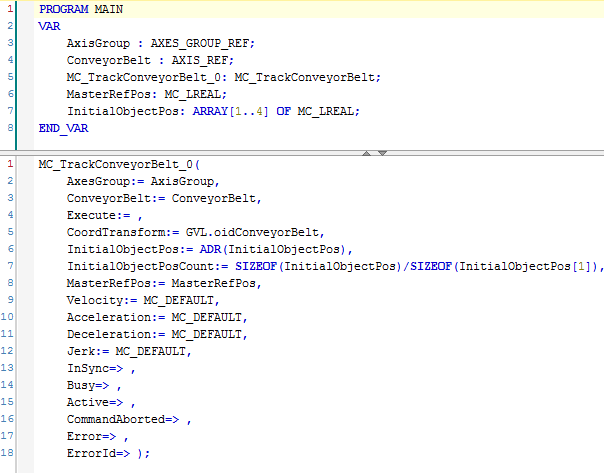
Task: Click 'ADR(InitialObjectPos)' in the implementation code
Action: coord(272,249)
